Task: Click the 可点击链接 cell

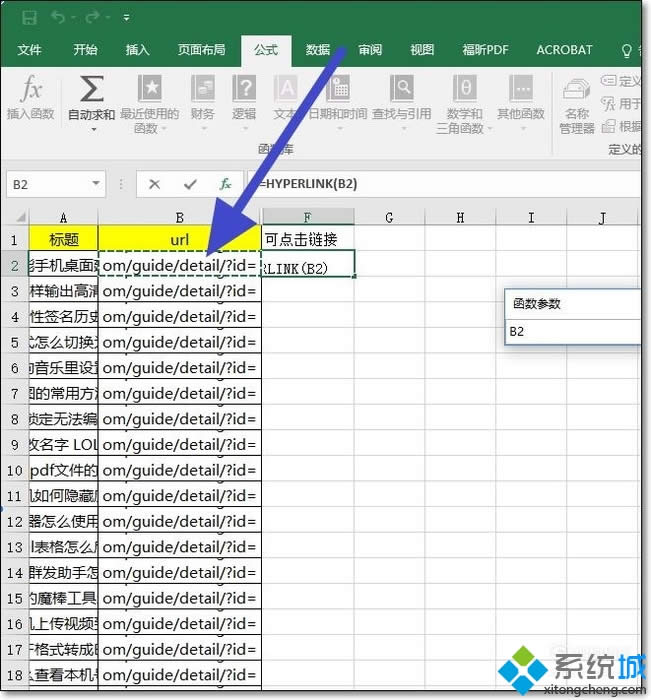Action: pyautogui.click(x=308, y=239)
